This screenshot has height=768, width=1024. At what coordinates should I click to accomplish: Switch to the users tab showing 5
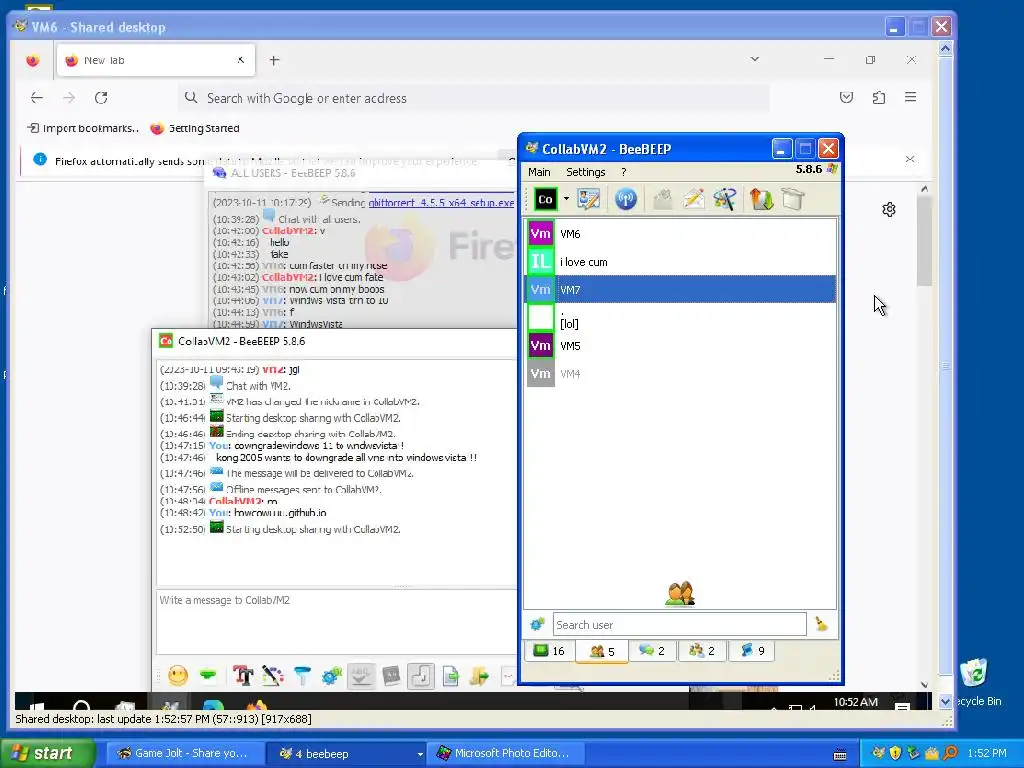[601, 650]
